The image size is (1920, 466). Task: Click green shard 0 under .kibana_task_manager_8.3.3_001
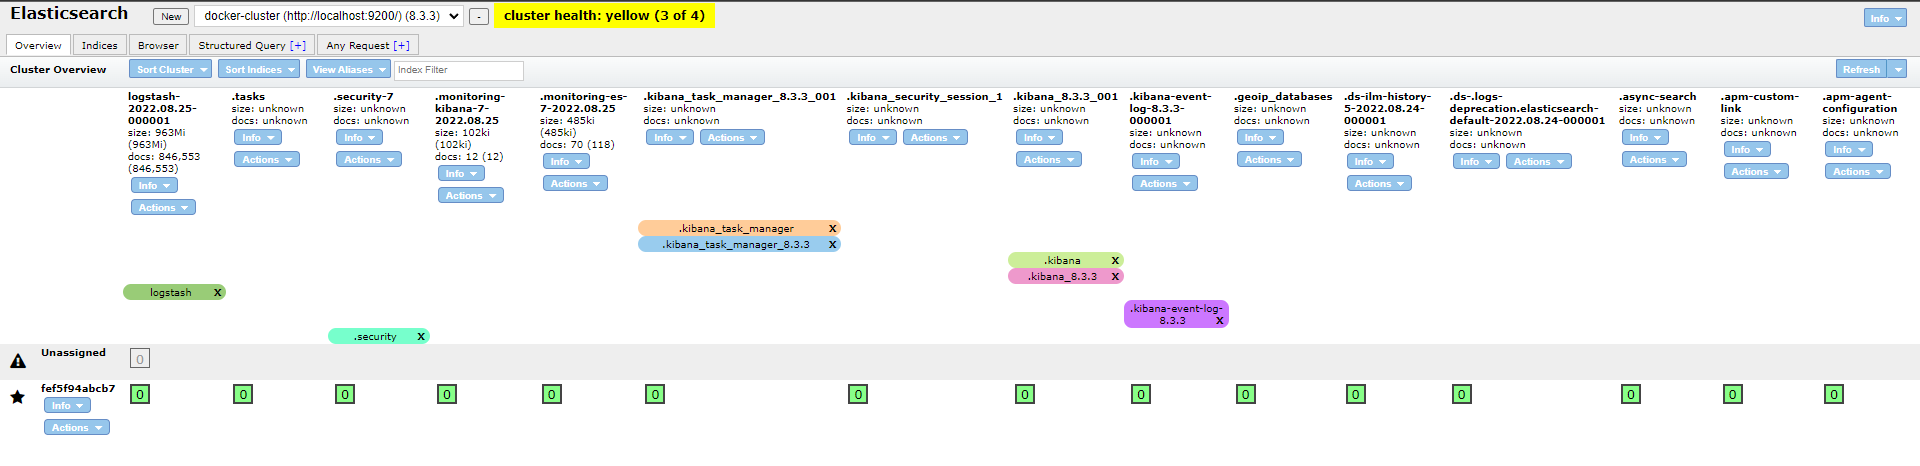pos(655,395)
